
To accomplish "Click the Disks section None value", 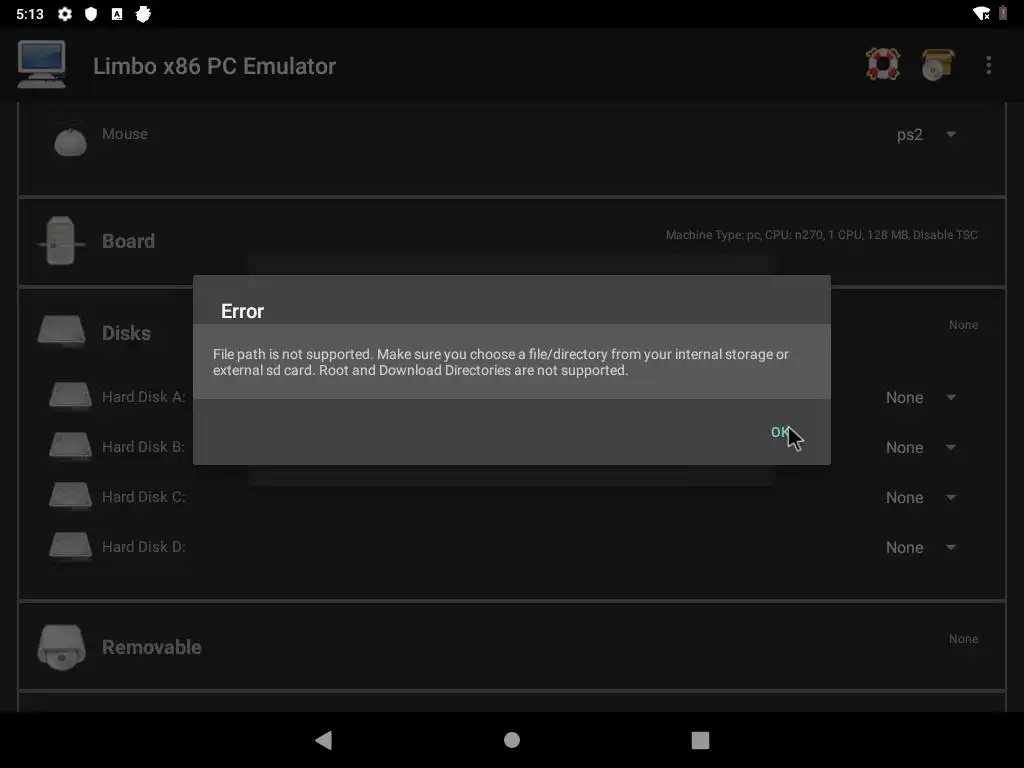I will tap(963, 325).
